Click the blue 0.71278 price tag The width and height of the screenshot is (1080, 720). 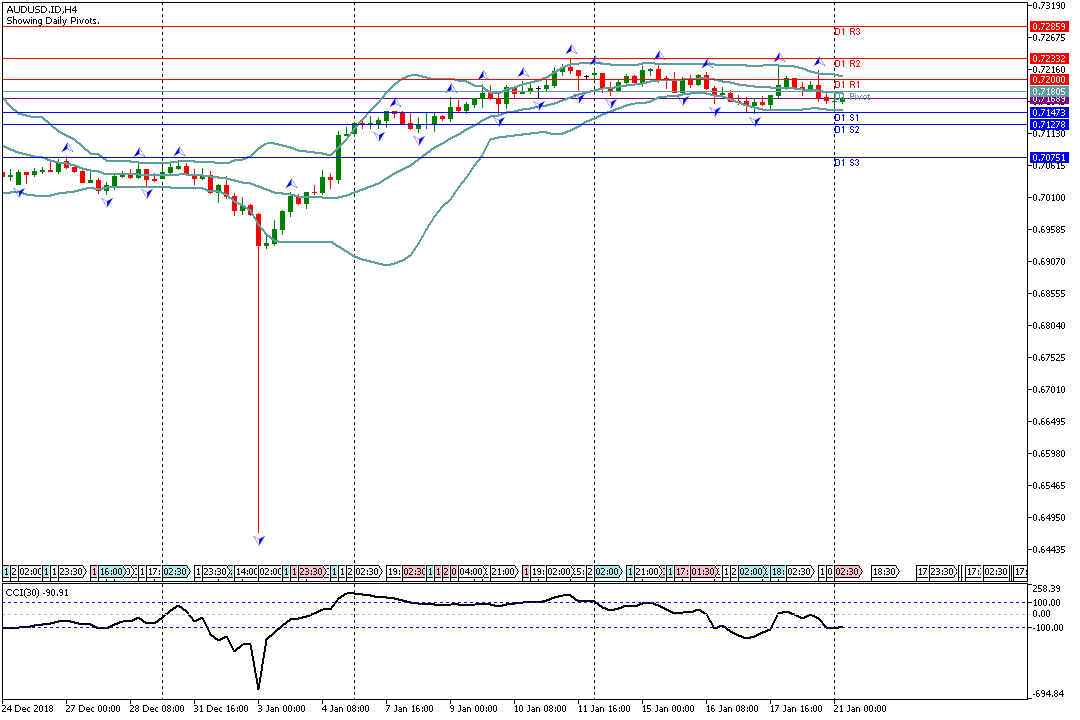(1049, 125)
